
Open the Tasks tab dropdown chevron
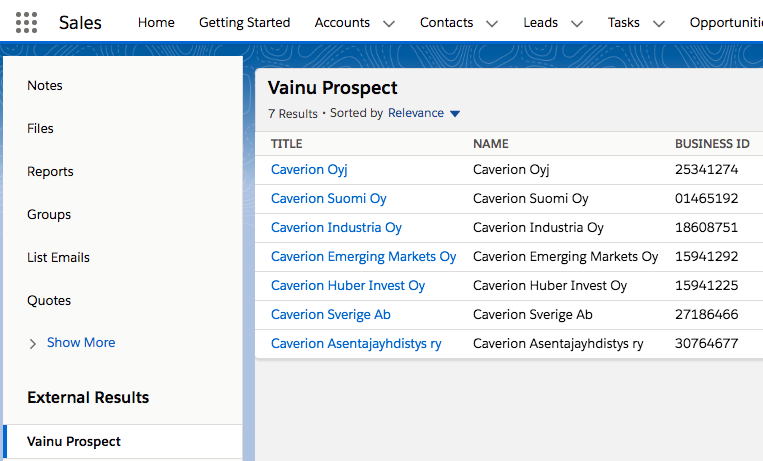(x=658, y=23)
